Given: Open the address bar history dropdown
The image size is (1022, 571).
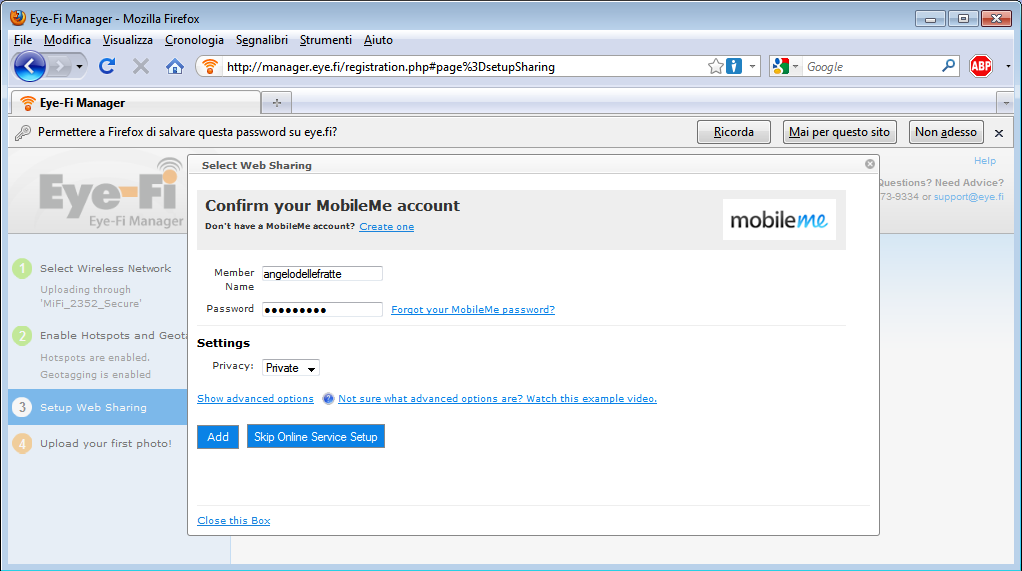Looking at the screenshot, I should [x=752, y=66].
